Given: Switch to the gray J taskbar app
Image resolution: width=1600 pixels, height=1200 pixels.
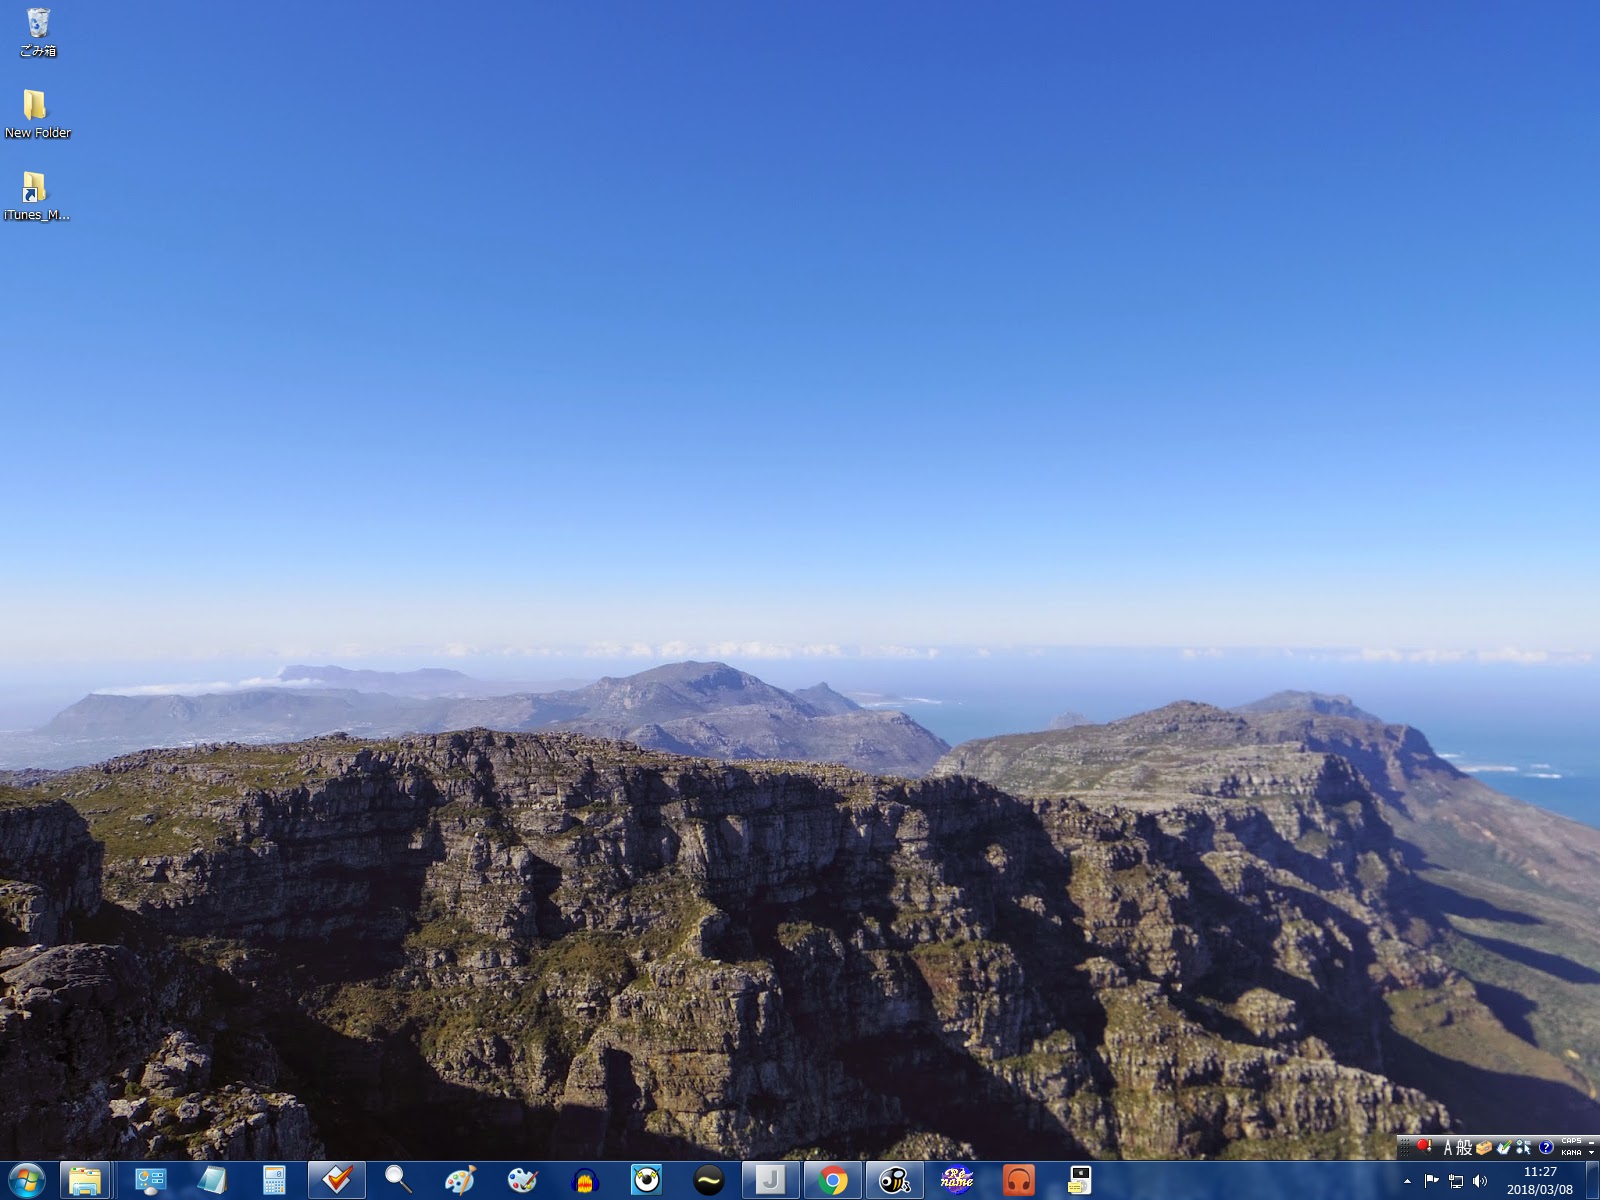Looking at the screenshot, I should pyautogui.click(x=771, y=1181).
